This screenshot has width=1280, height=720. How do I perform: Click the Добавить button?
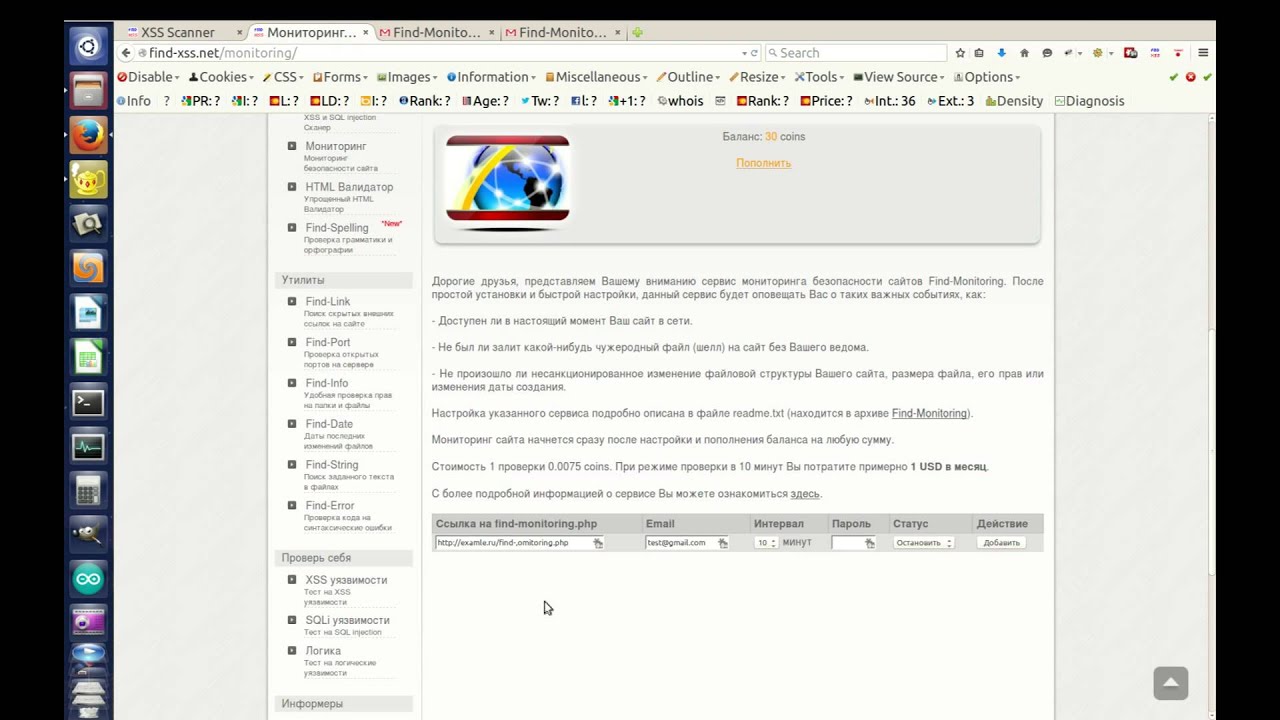[x=1001, y=543]
